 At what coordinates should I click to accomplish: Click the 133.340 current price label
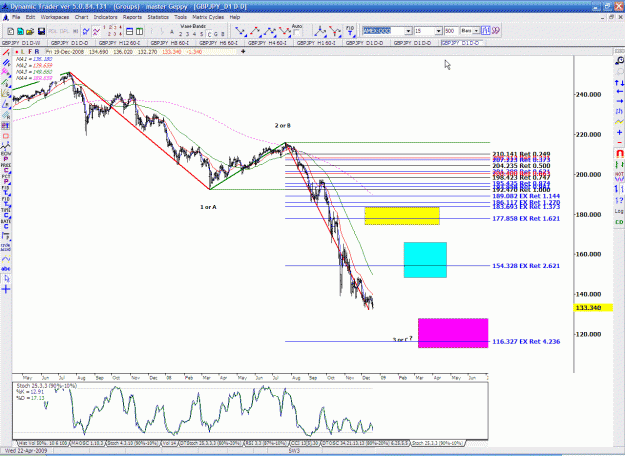coord(593,307)
